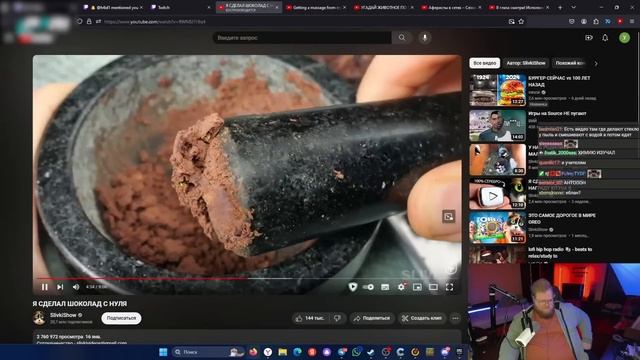Select the Похожий контент chip

pyautogui.click(x=570, y=63)
